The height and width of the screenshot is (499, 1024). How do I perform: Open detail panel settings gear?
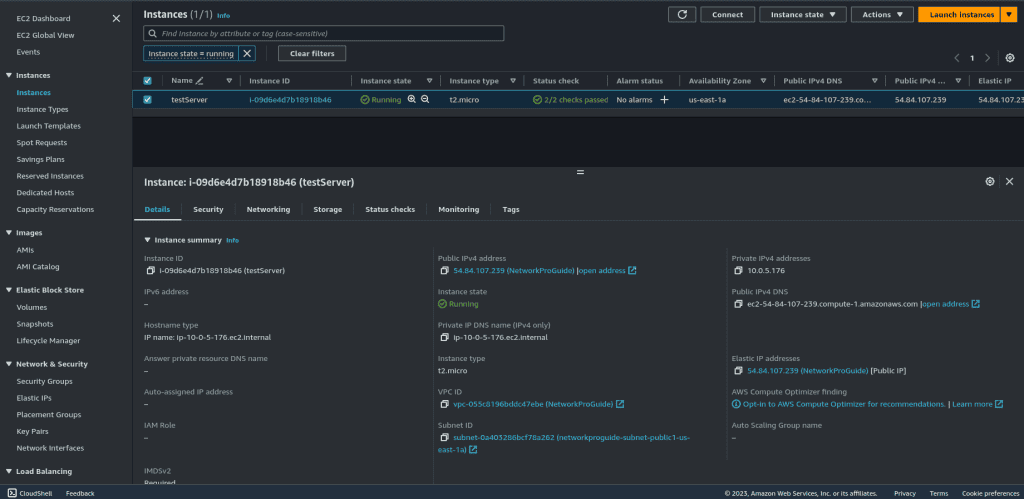point(990,182)
